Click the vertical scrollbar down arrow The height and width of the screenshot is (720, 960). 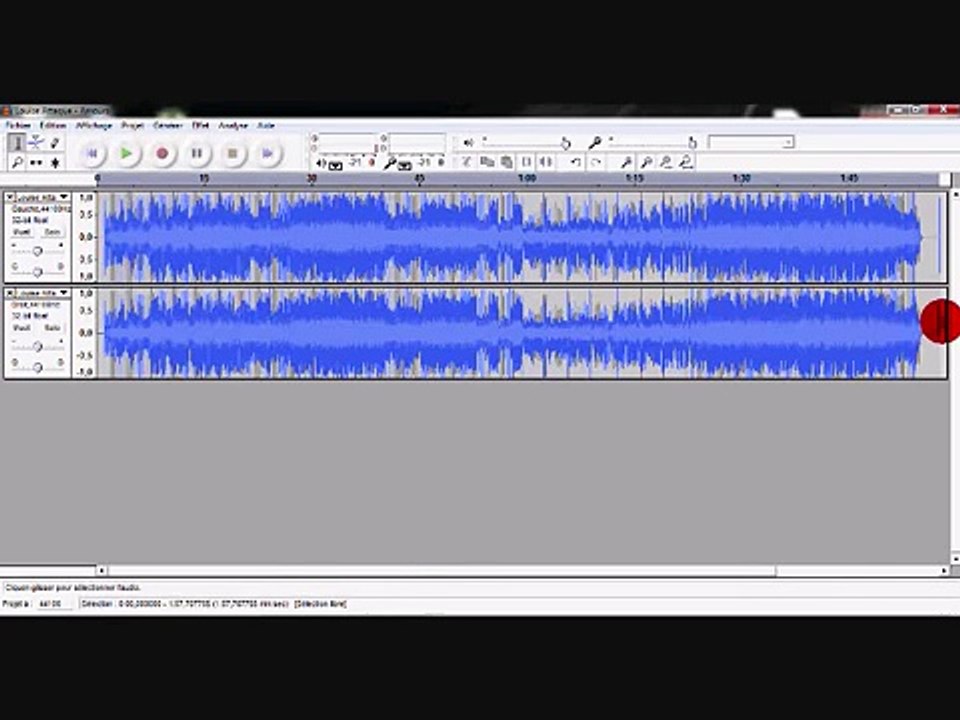[x=954, y=559]
